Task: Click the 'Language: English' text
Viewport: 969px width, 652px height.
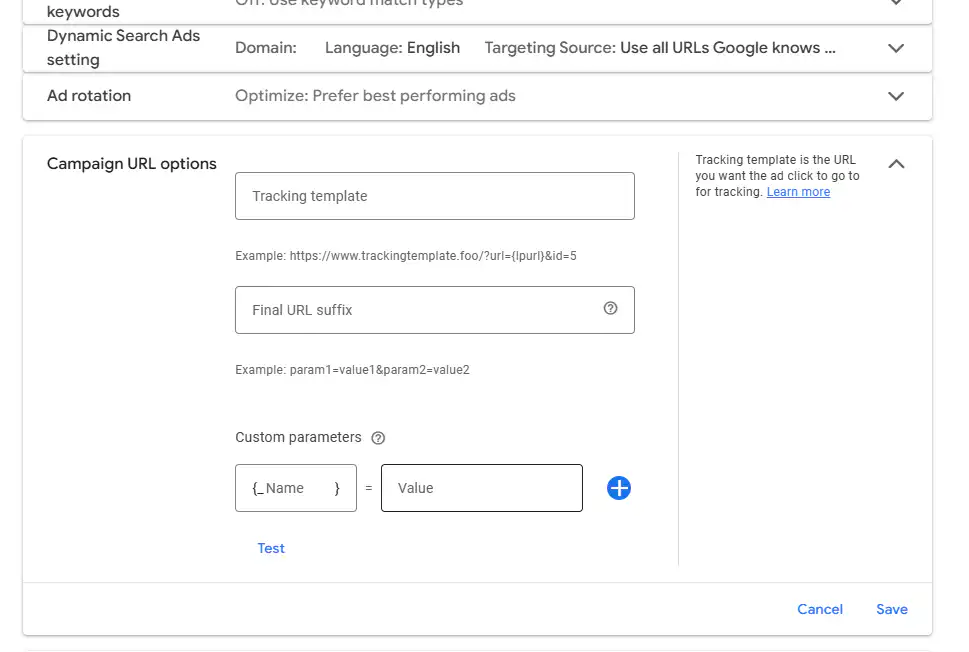Action: click(392, 48)
